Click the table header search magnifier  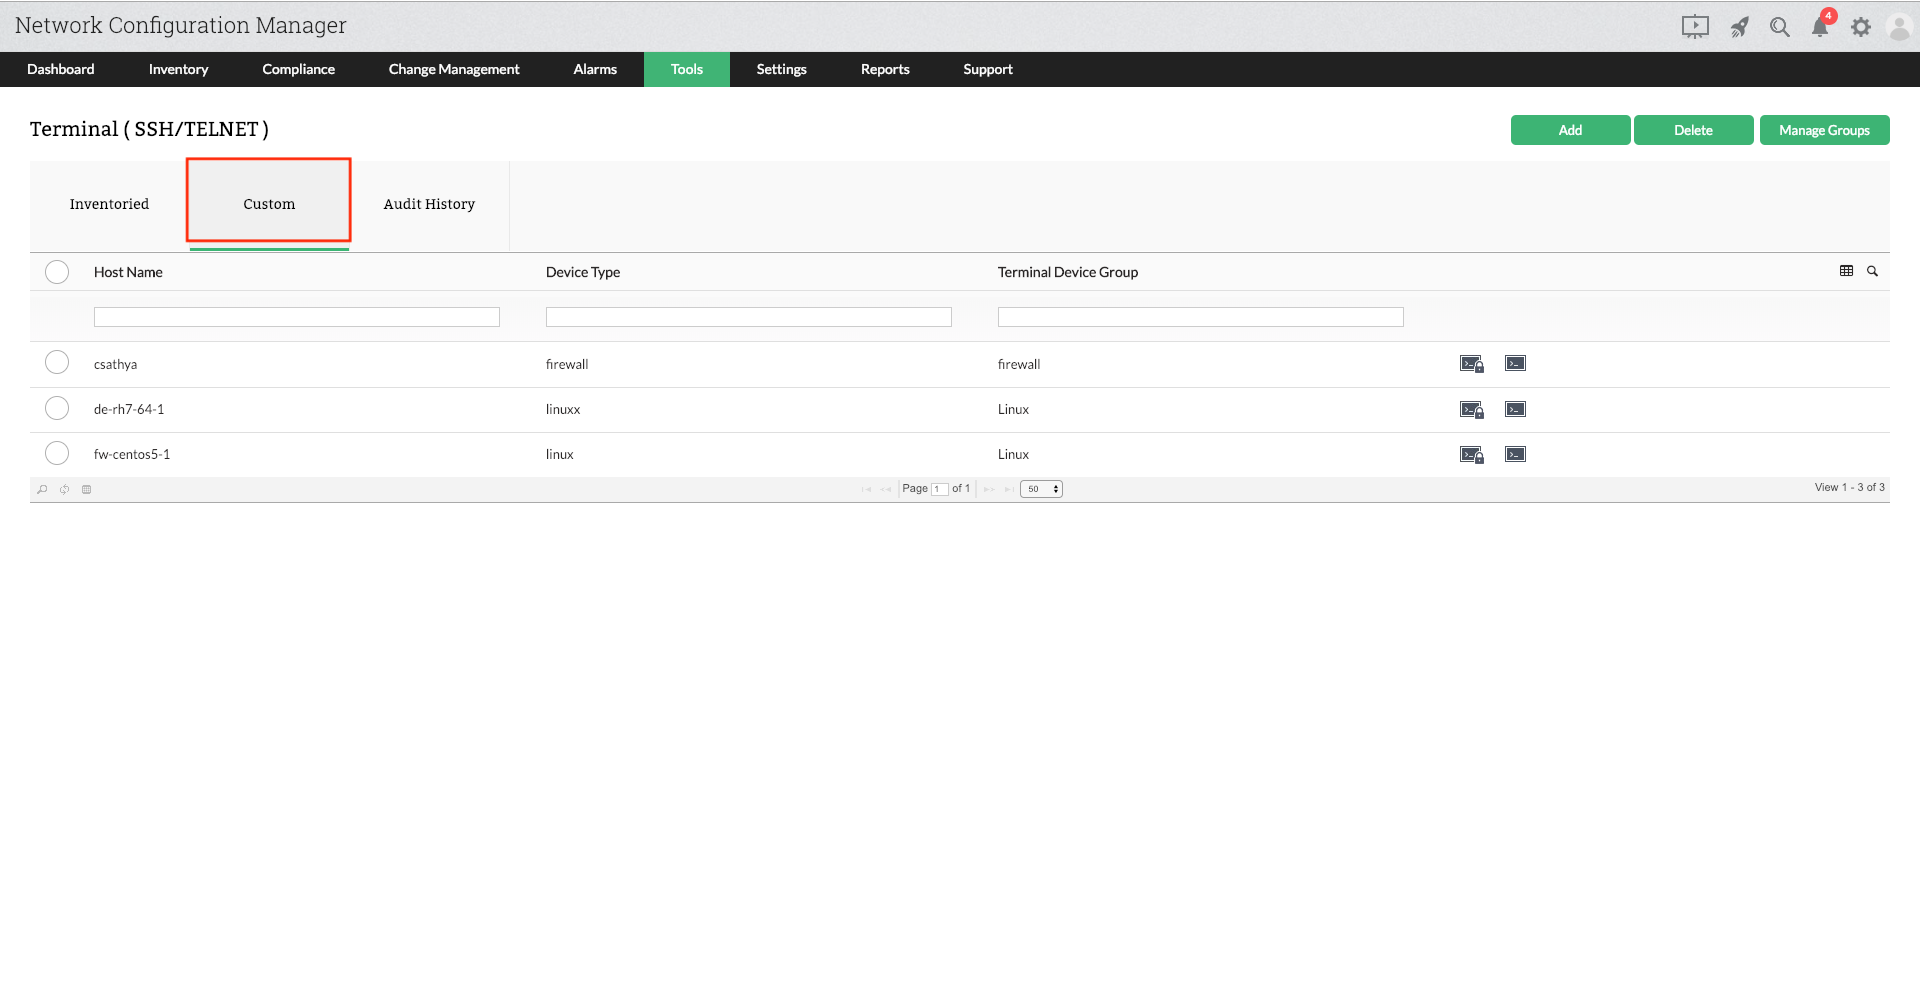(x=1872, y=271)
